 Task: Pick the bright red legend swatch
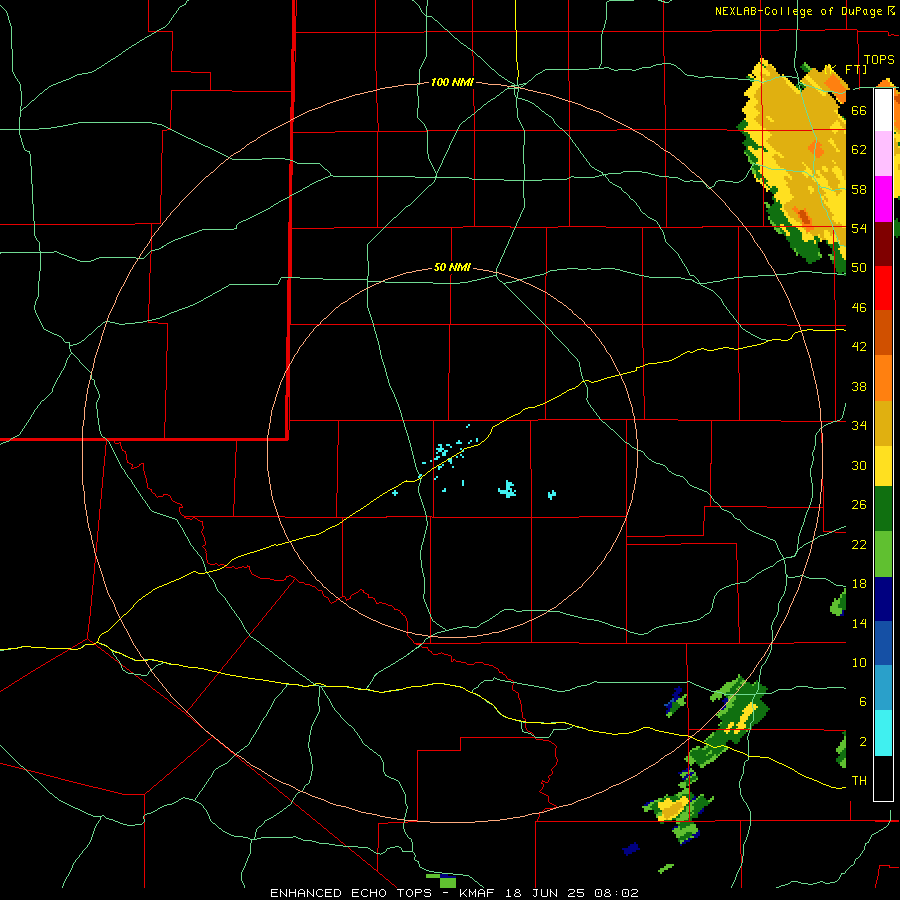[x=883, y=288]
